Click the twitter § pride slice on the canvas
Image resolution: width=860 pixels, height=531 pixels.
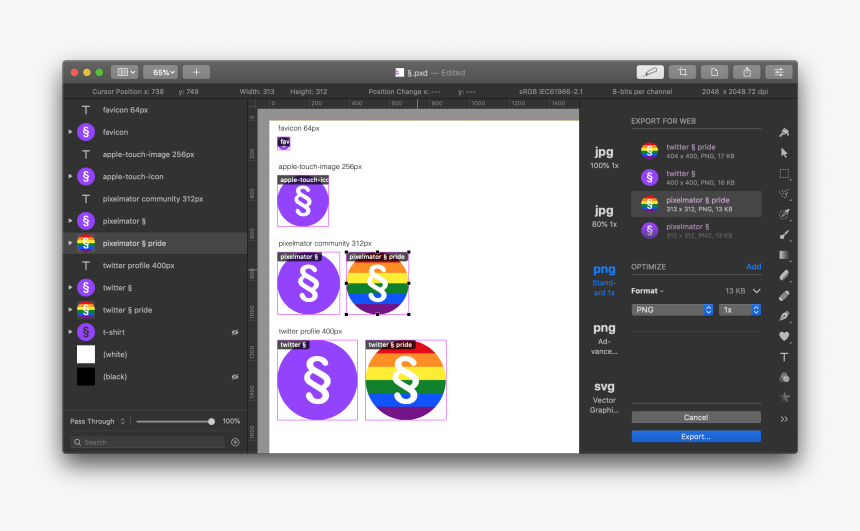click(406, 380)
